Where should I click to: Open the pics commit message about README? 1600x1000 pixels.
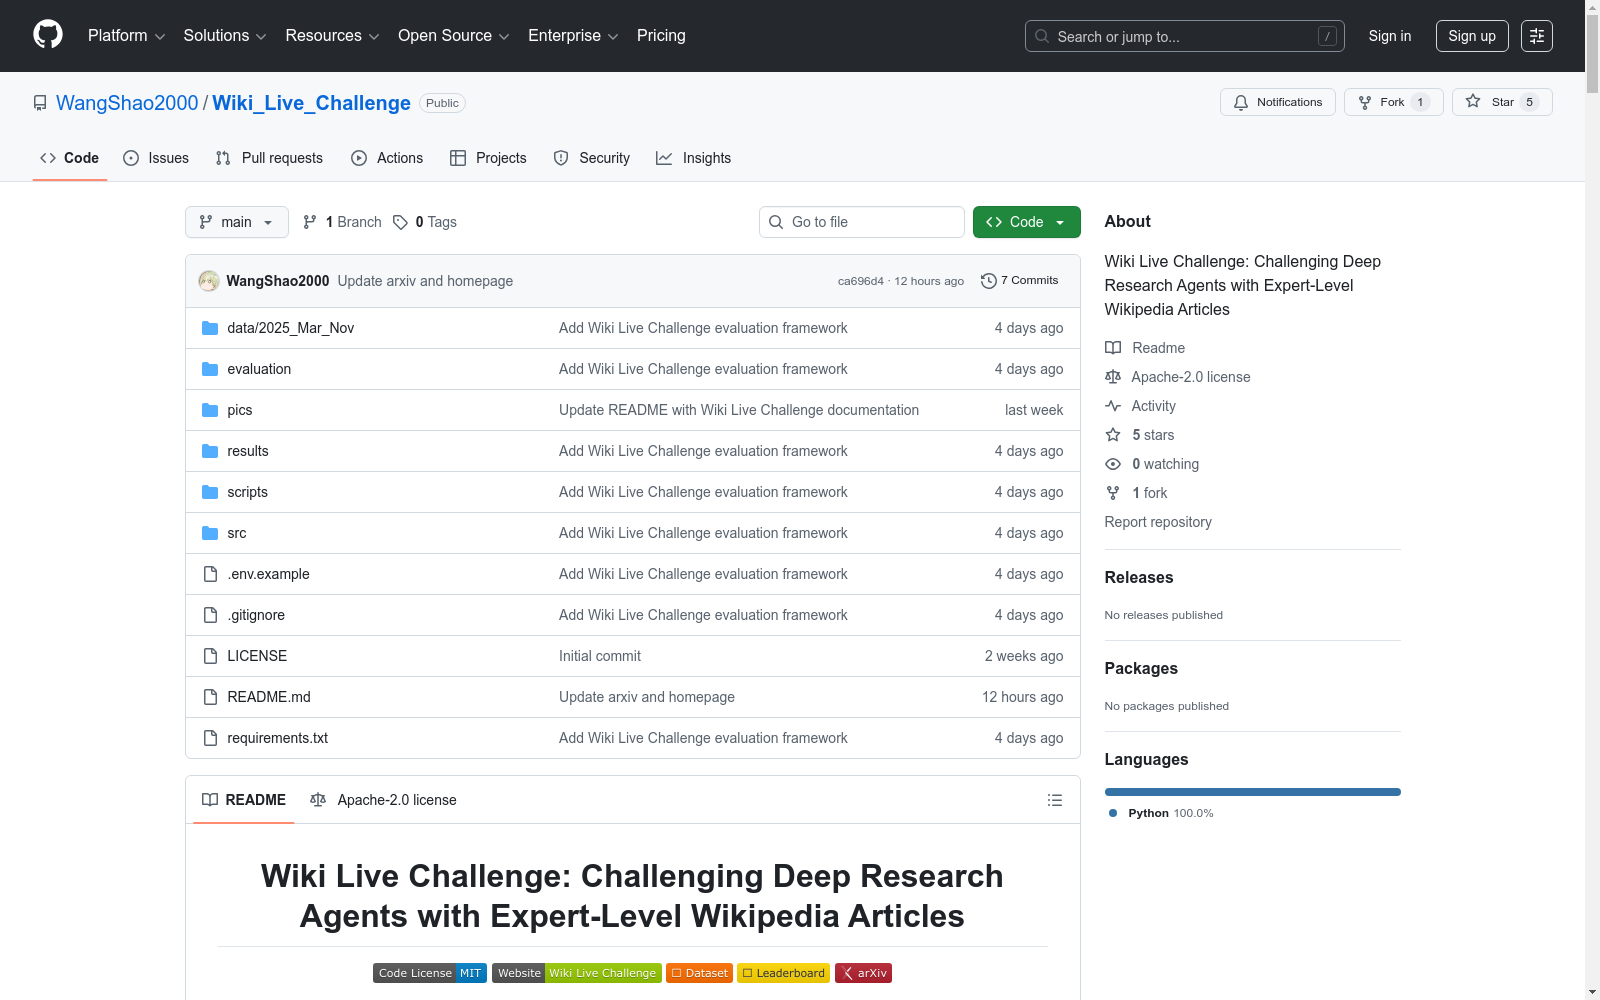tap(739, 410)
